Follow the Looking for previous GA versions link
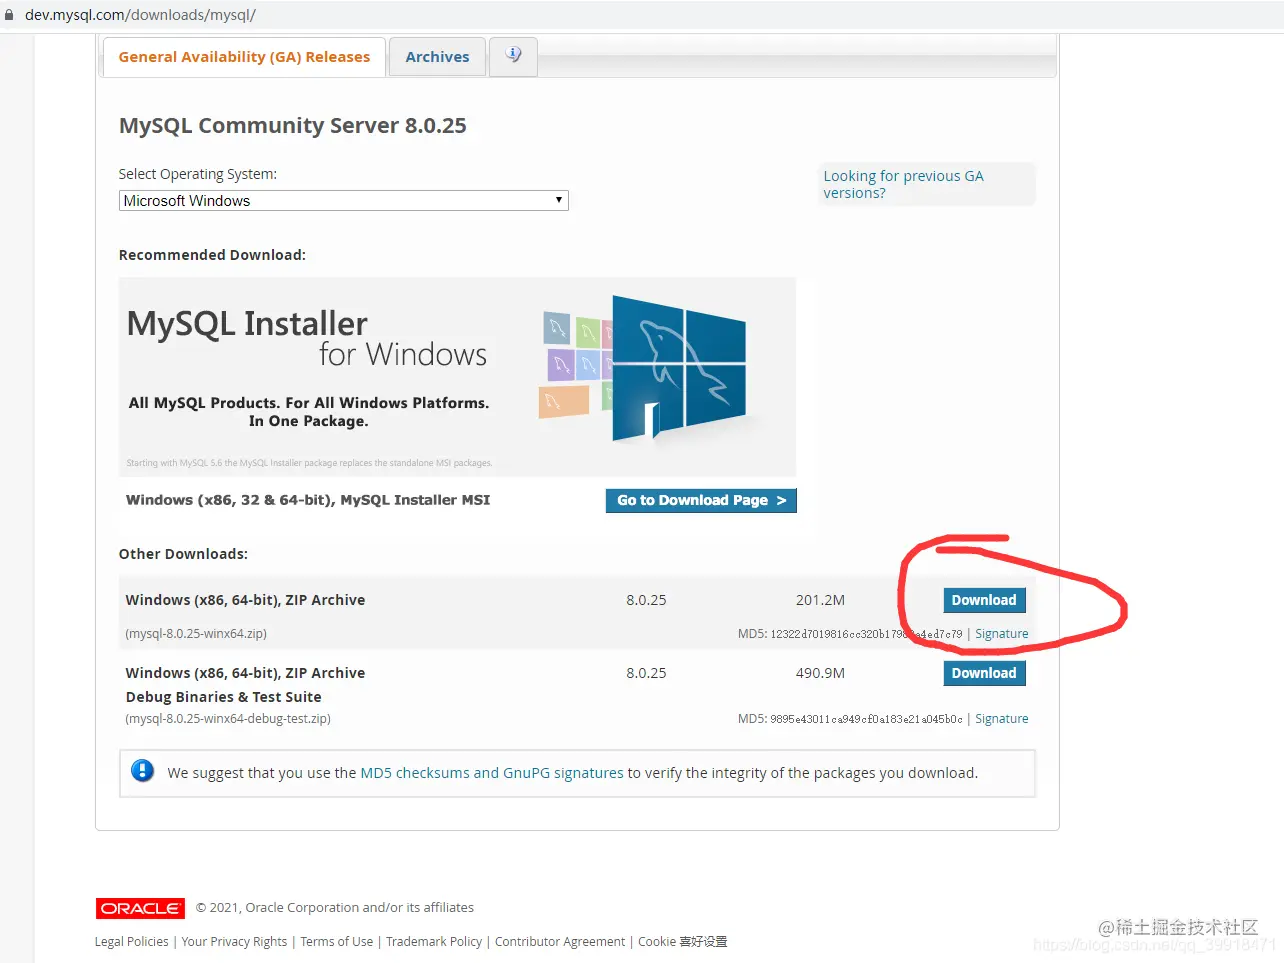The image size is (1284, 963). coord(903,184)
